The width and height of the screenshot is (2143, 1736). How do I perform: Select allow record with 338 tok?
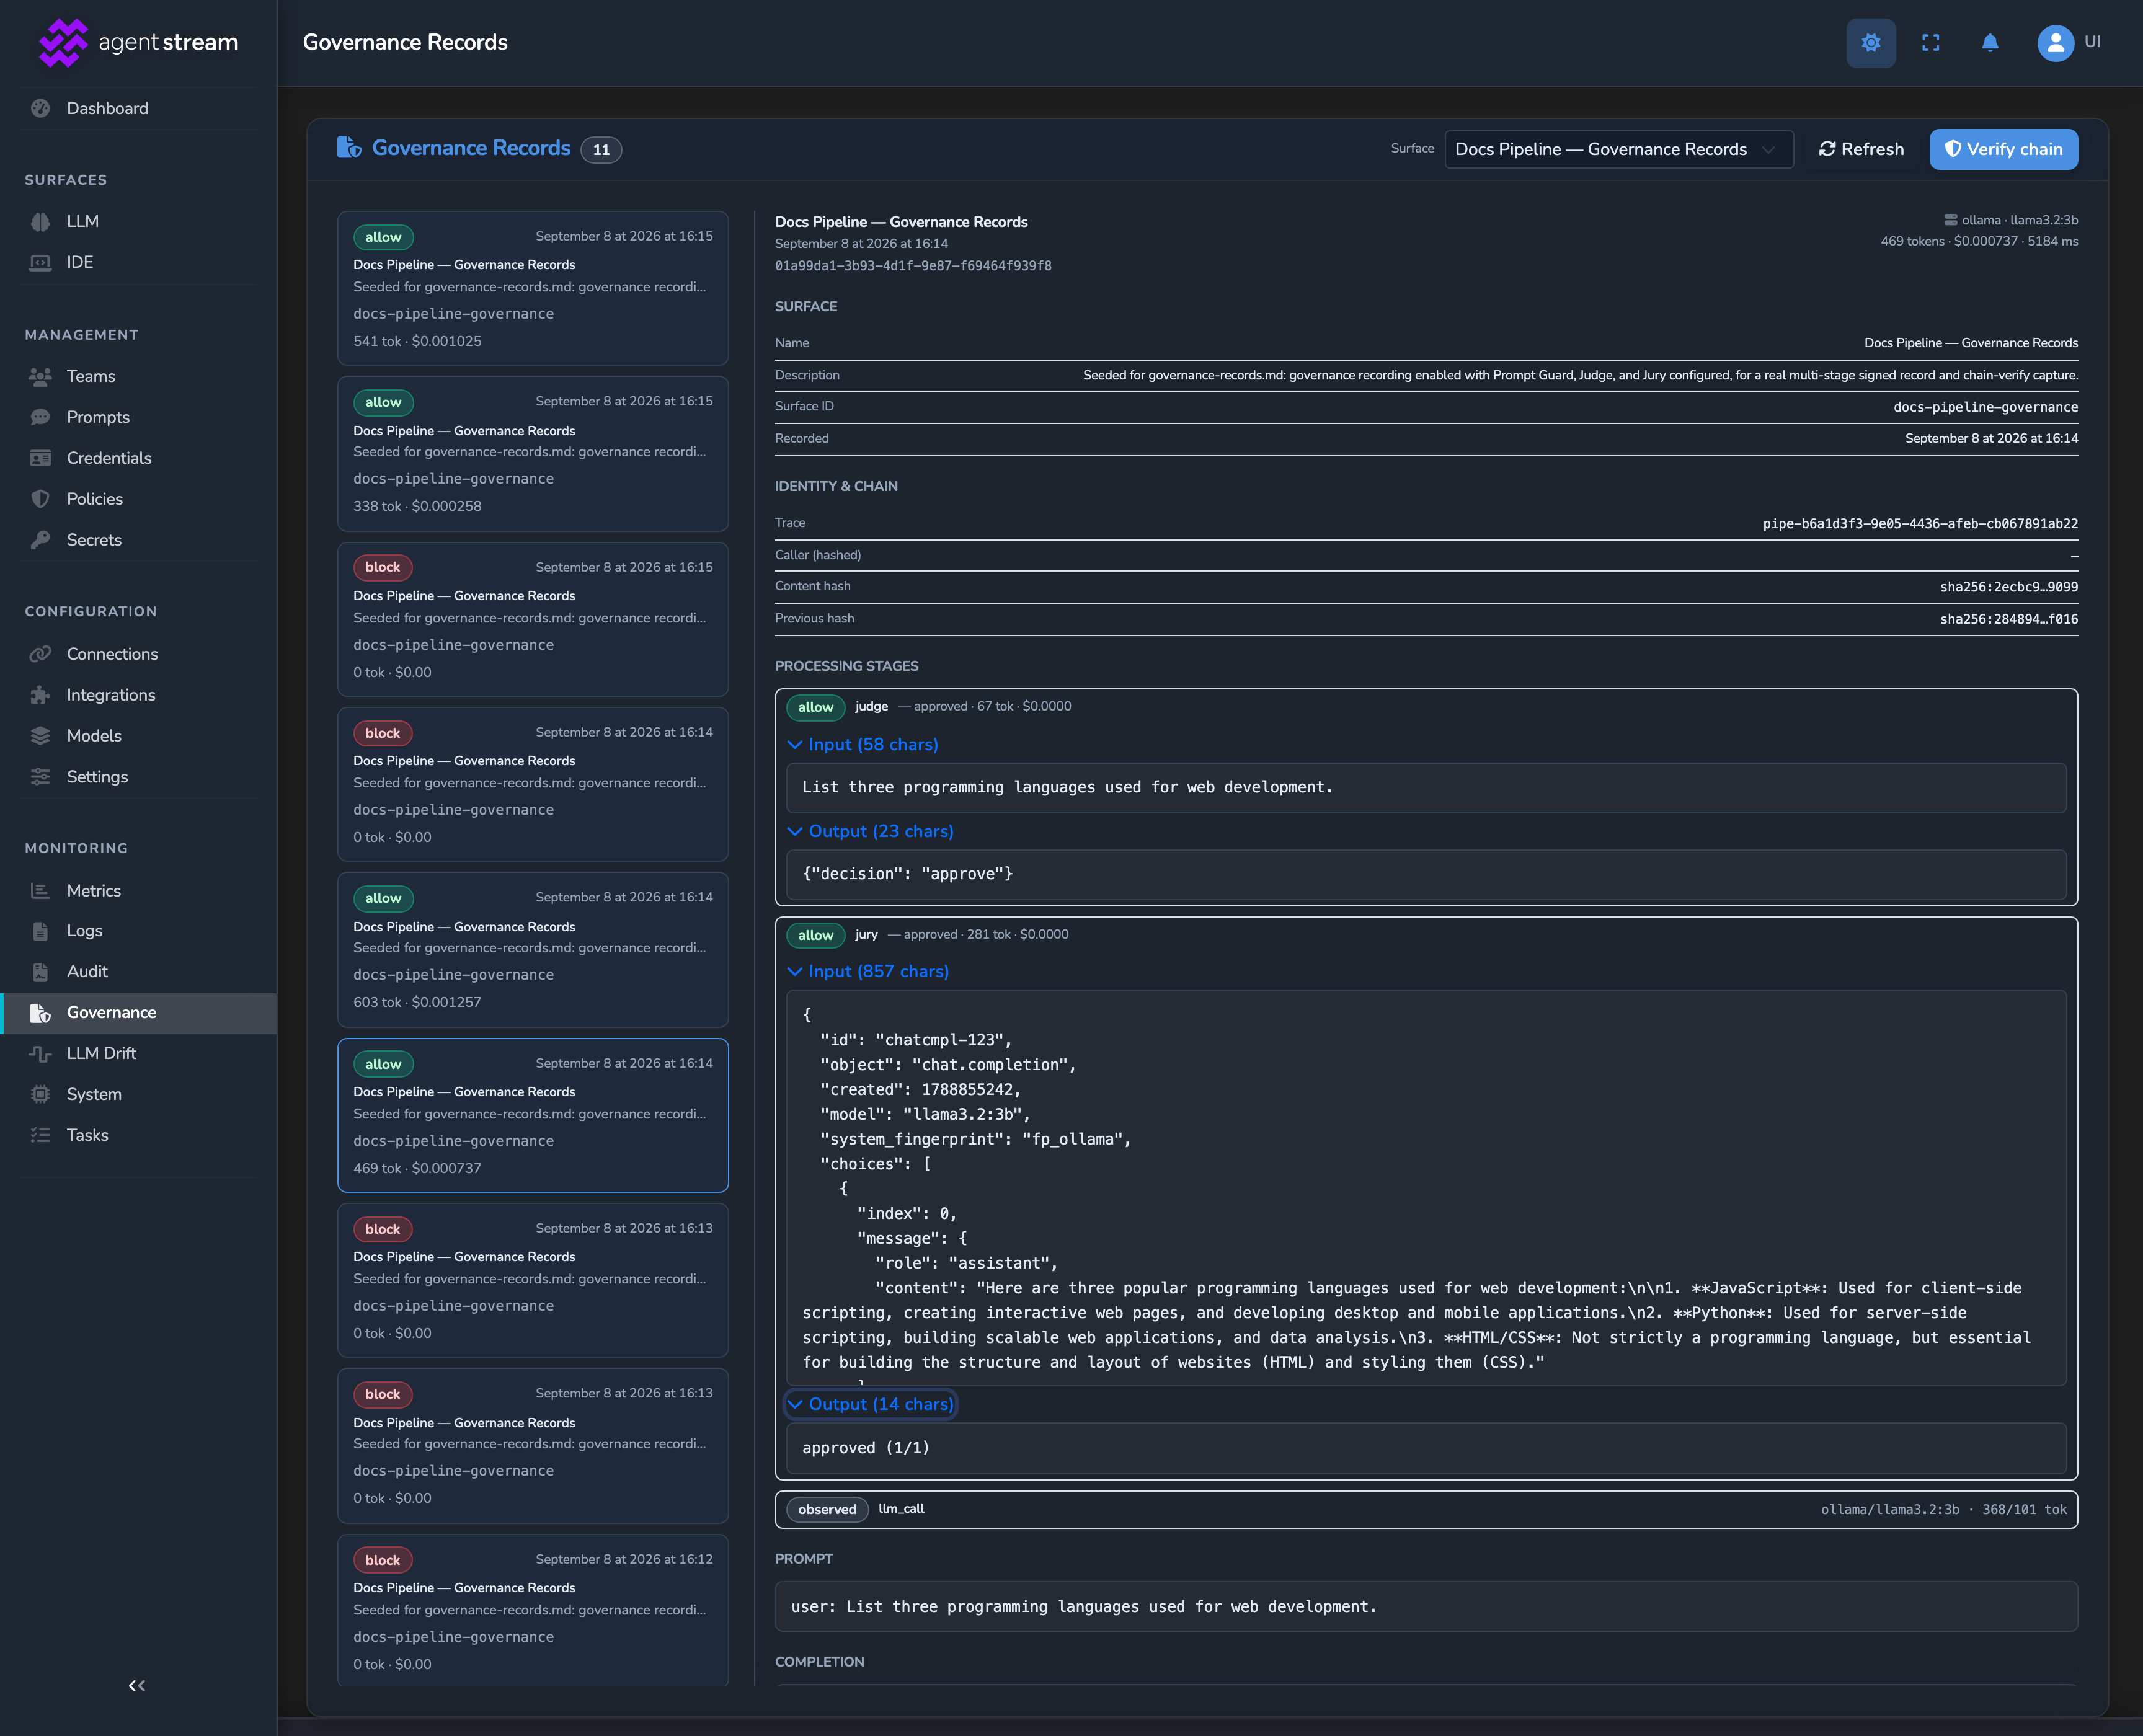coord(533,454)
